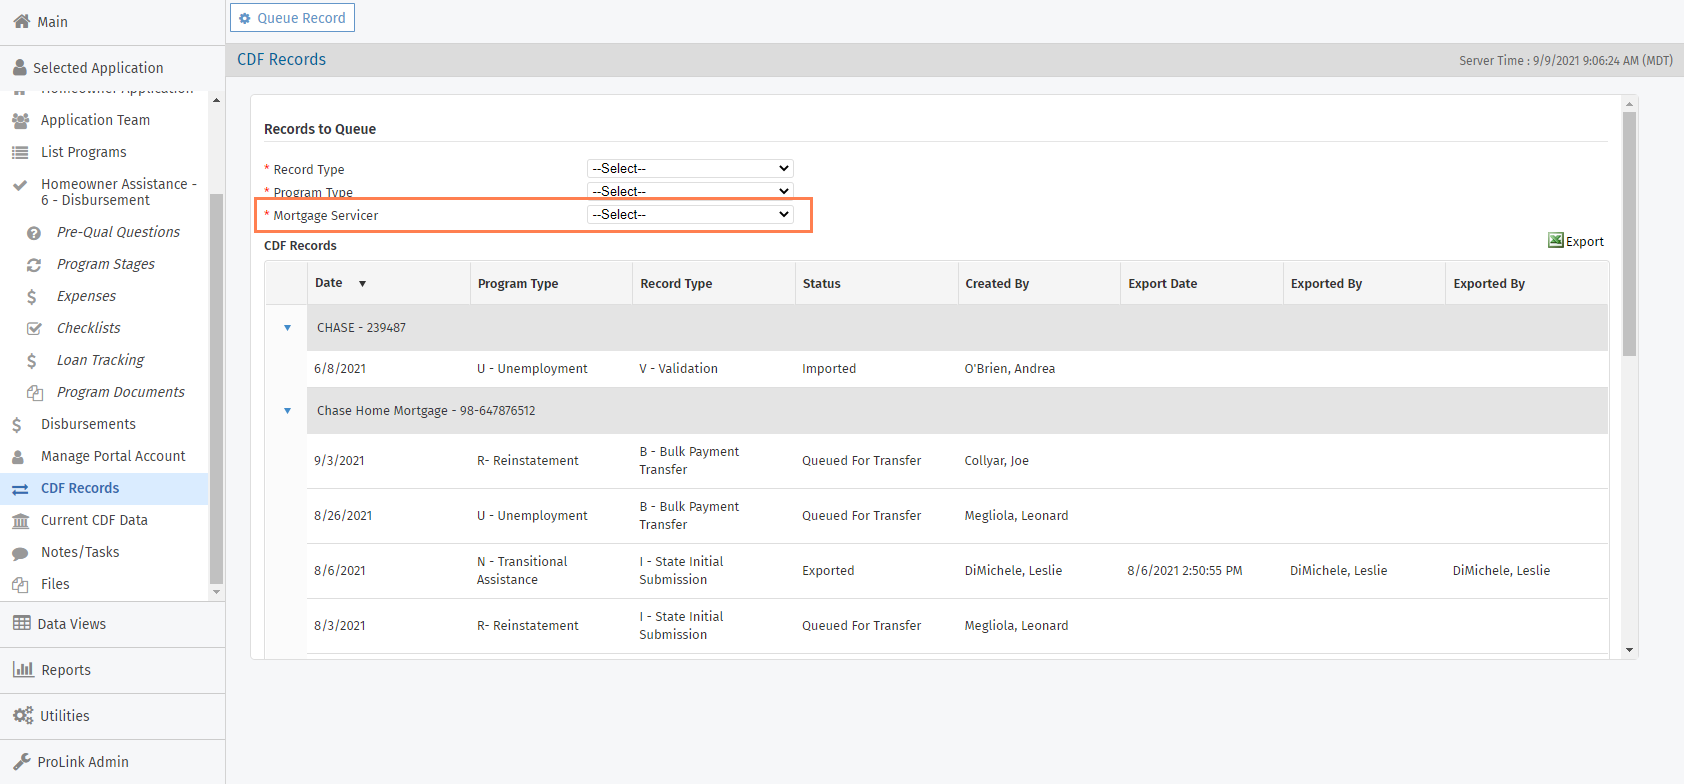The width and height of the screenshot is (1684, 784).
Task: Open Notes/Tasks in the sidebar
Action: click(80, 552)
